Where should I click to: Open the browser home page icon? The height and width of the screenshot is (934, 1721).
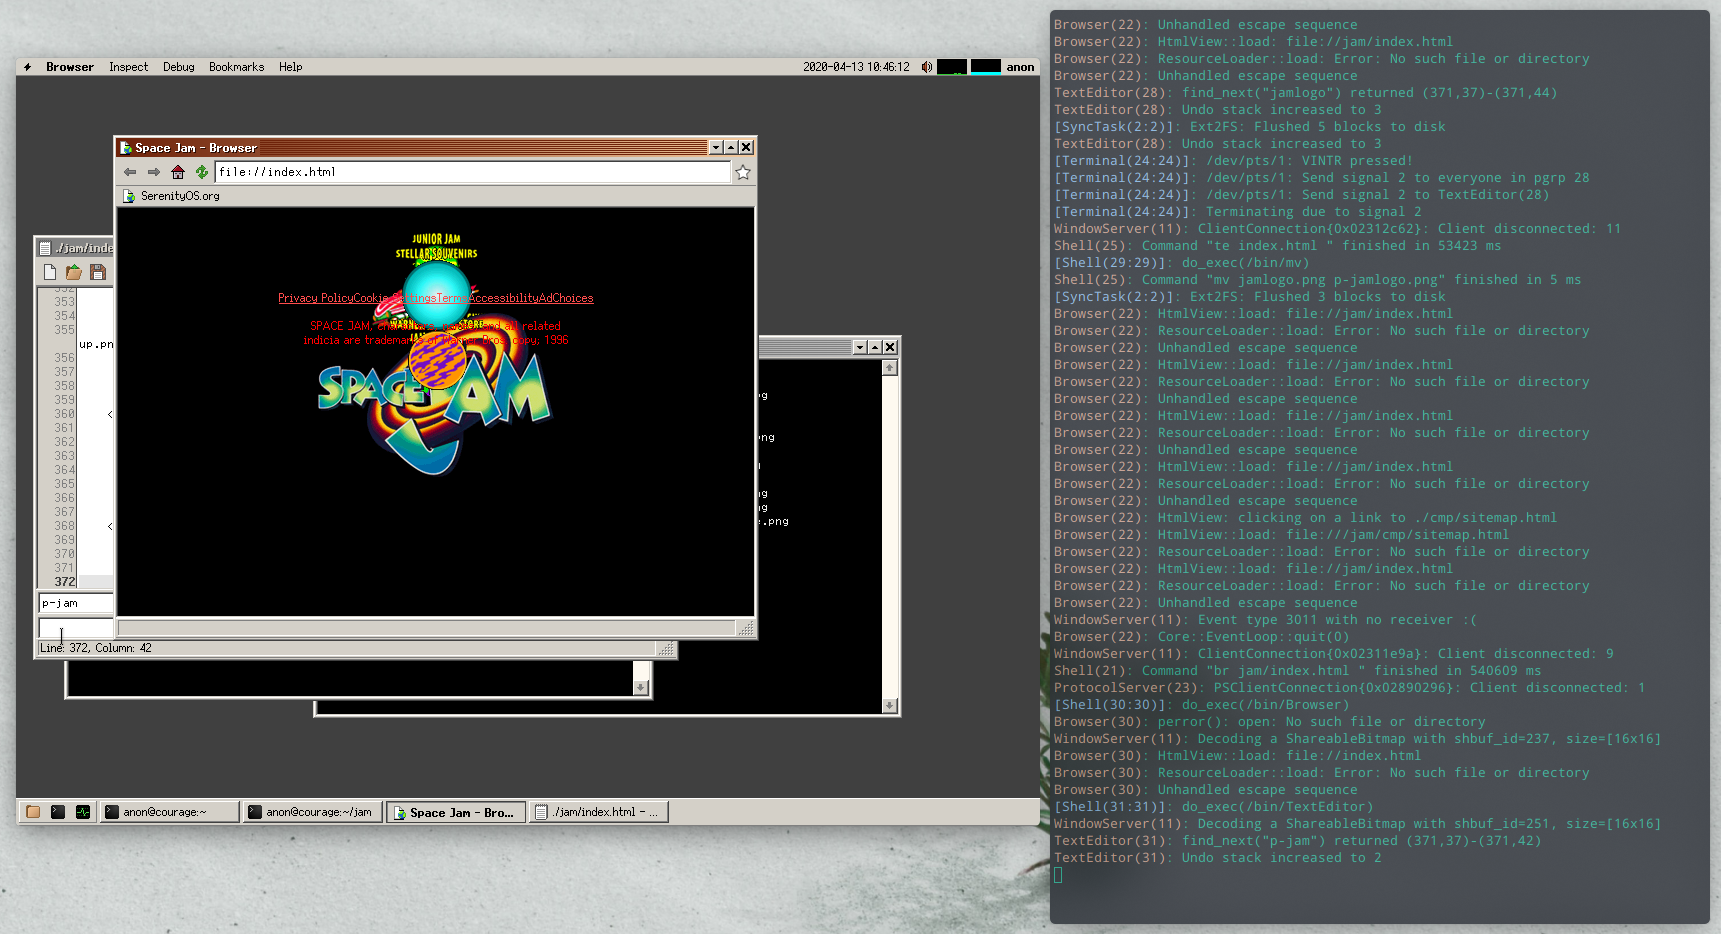click(178, 171)
